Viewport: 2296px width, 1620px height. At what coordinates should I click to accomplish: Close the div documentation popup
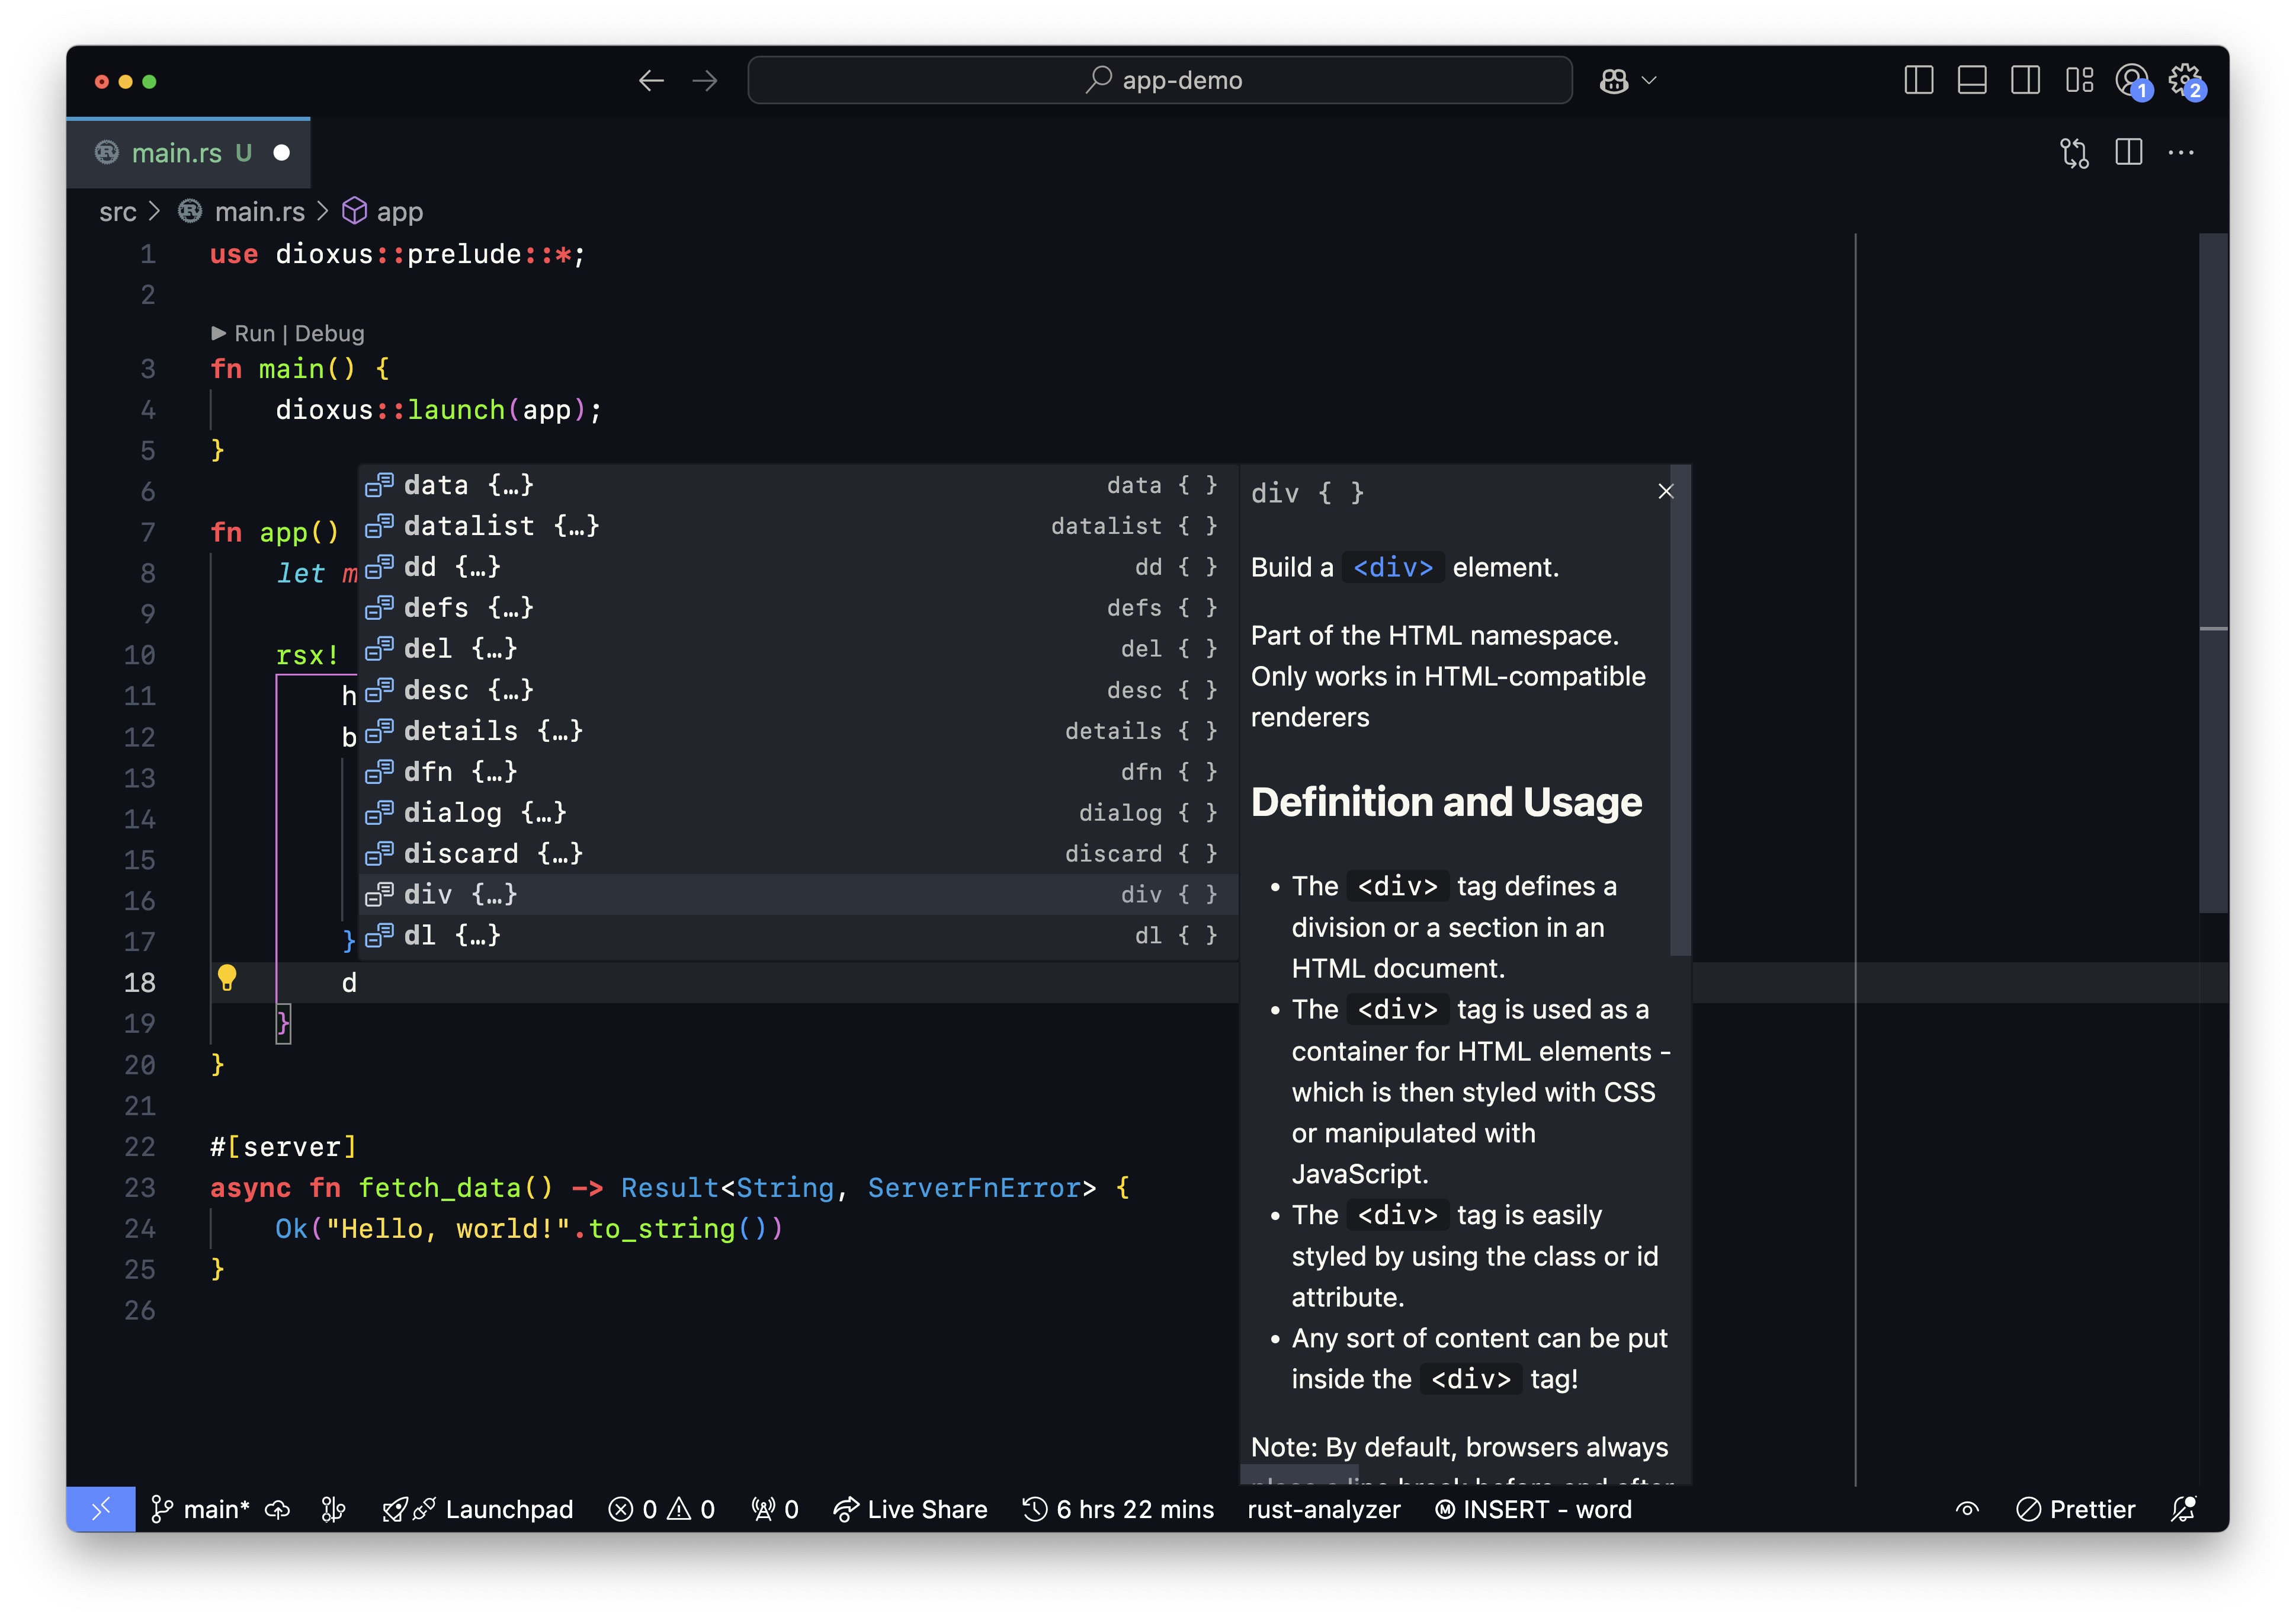pyautogui.click(x=1665, y=491)
